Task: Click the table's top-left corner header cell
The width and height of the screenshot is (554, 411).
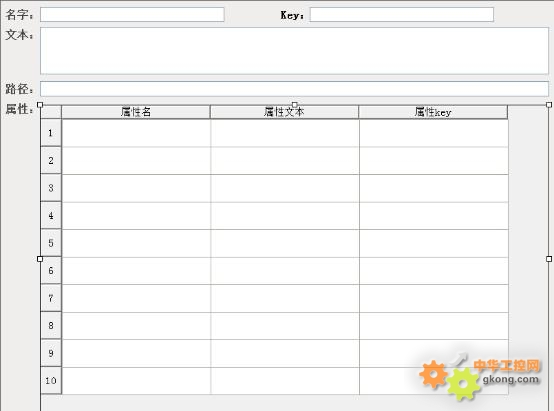Action: [x=51, y=112]
